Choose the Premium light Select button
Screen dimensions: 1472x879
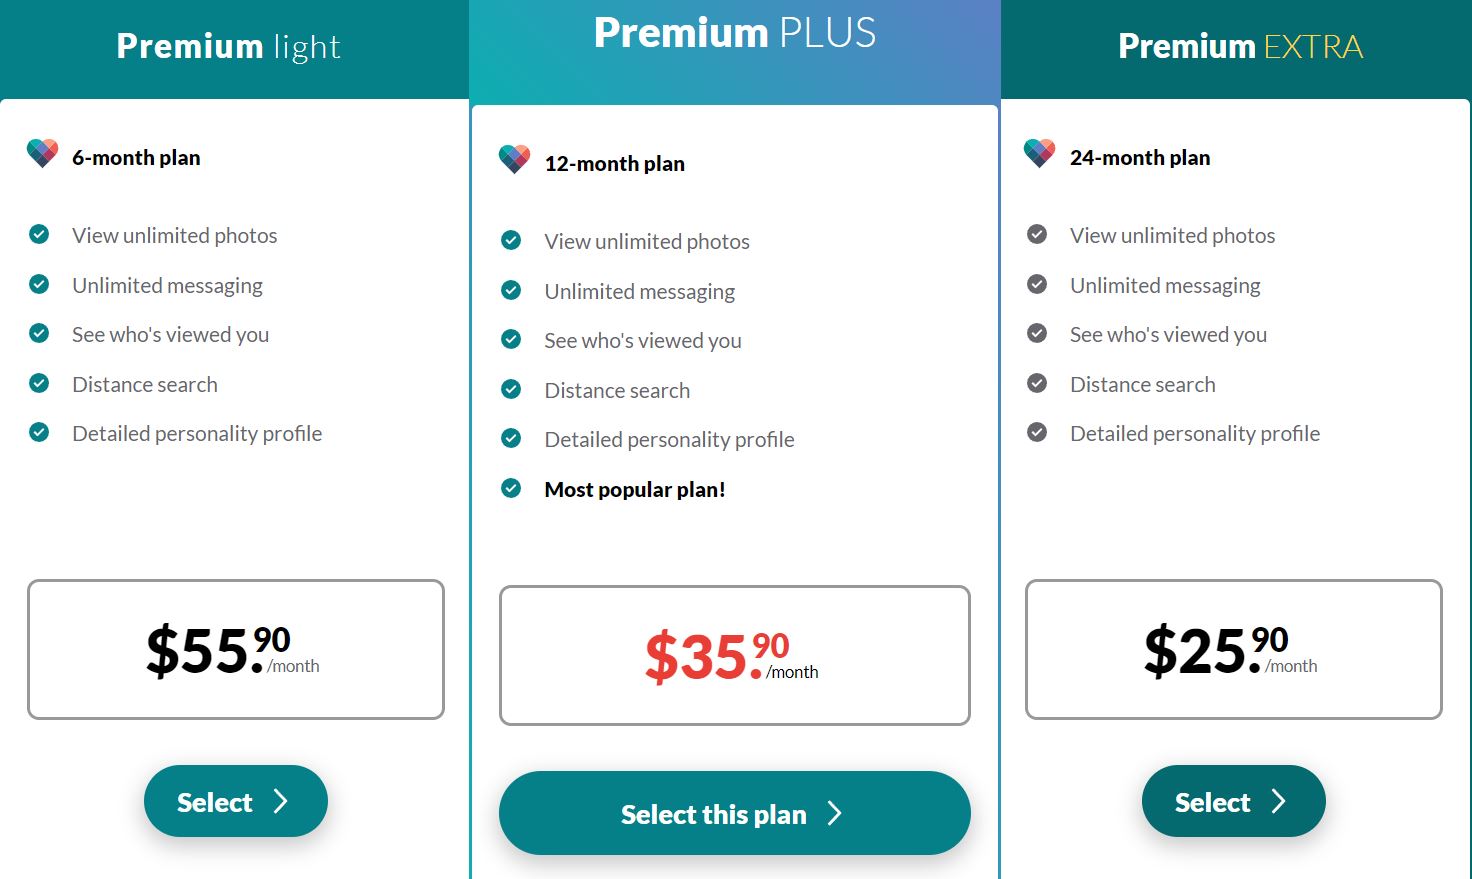click(236, 801)
